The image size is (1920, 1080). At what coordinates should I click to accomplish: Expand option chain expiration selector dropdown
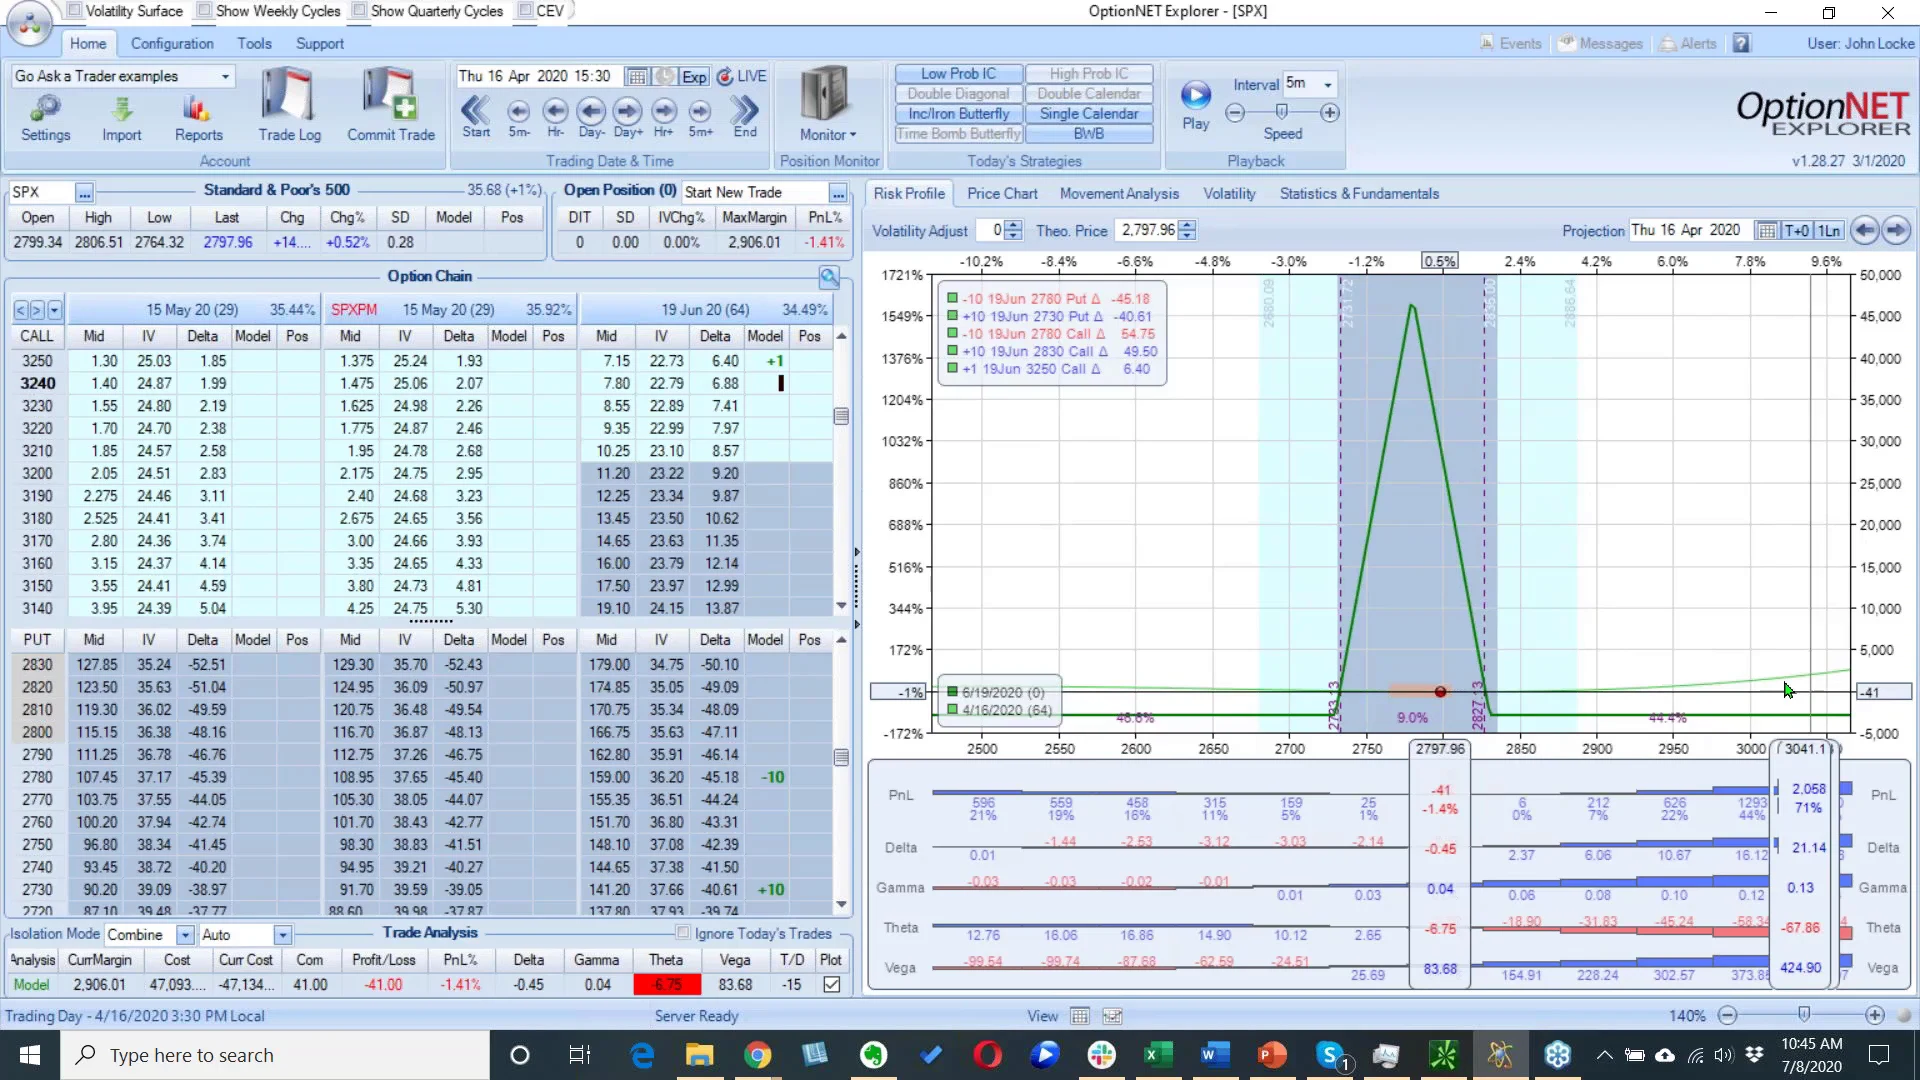click(x=54, y=311)
